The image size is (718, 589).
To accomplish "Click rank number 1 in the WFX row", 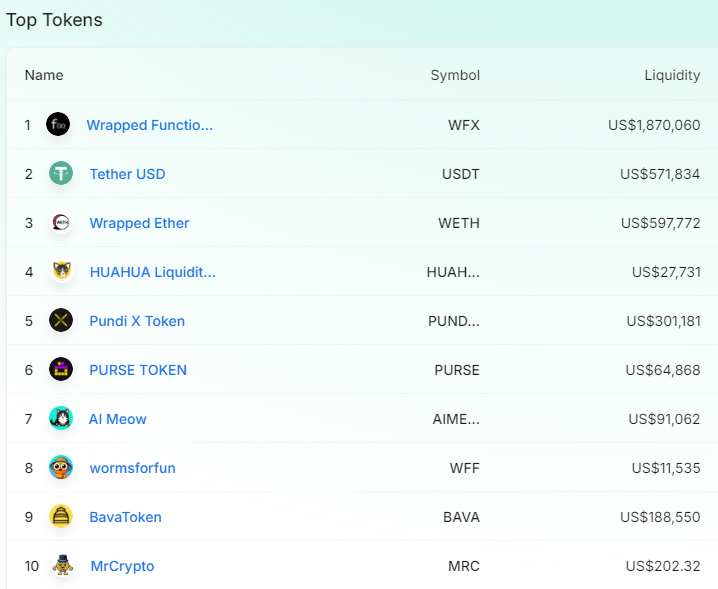I will pos(27,125).
